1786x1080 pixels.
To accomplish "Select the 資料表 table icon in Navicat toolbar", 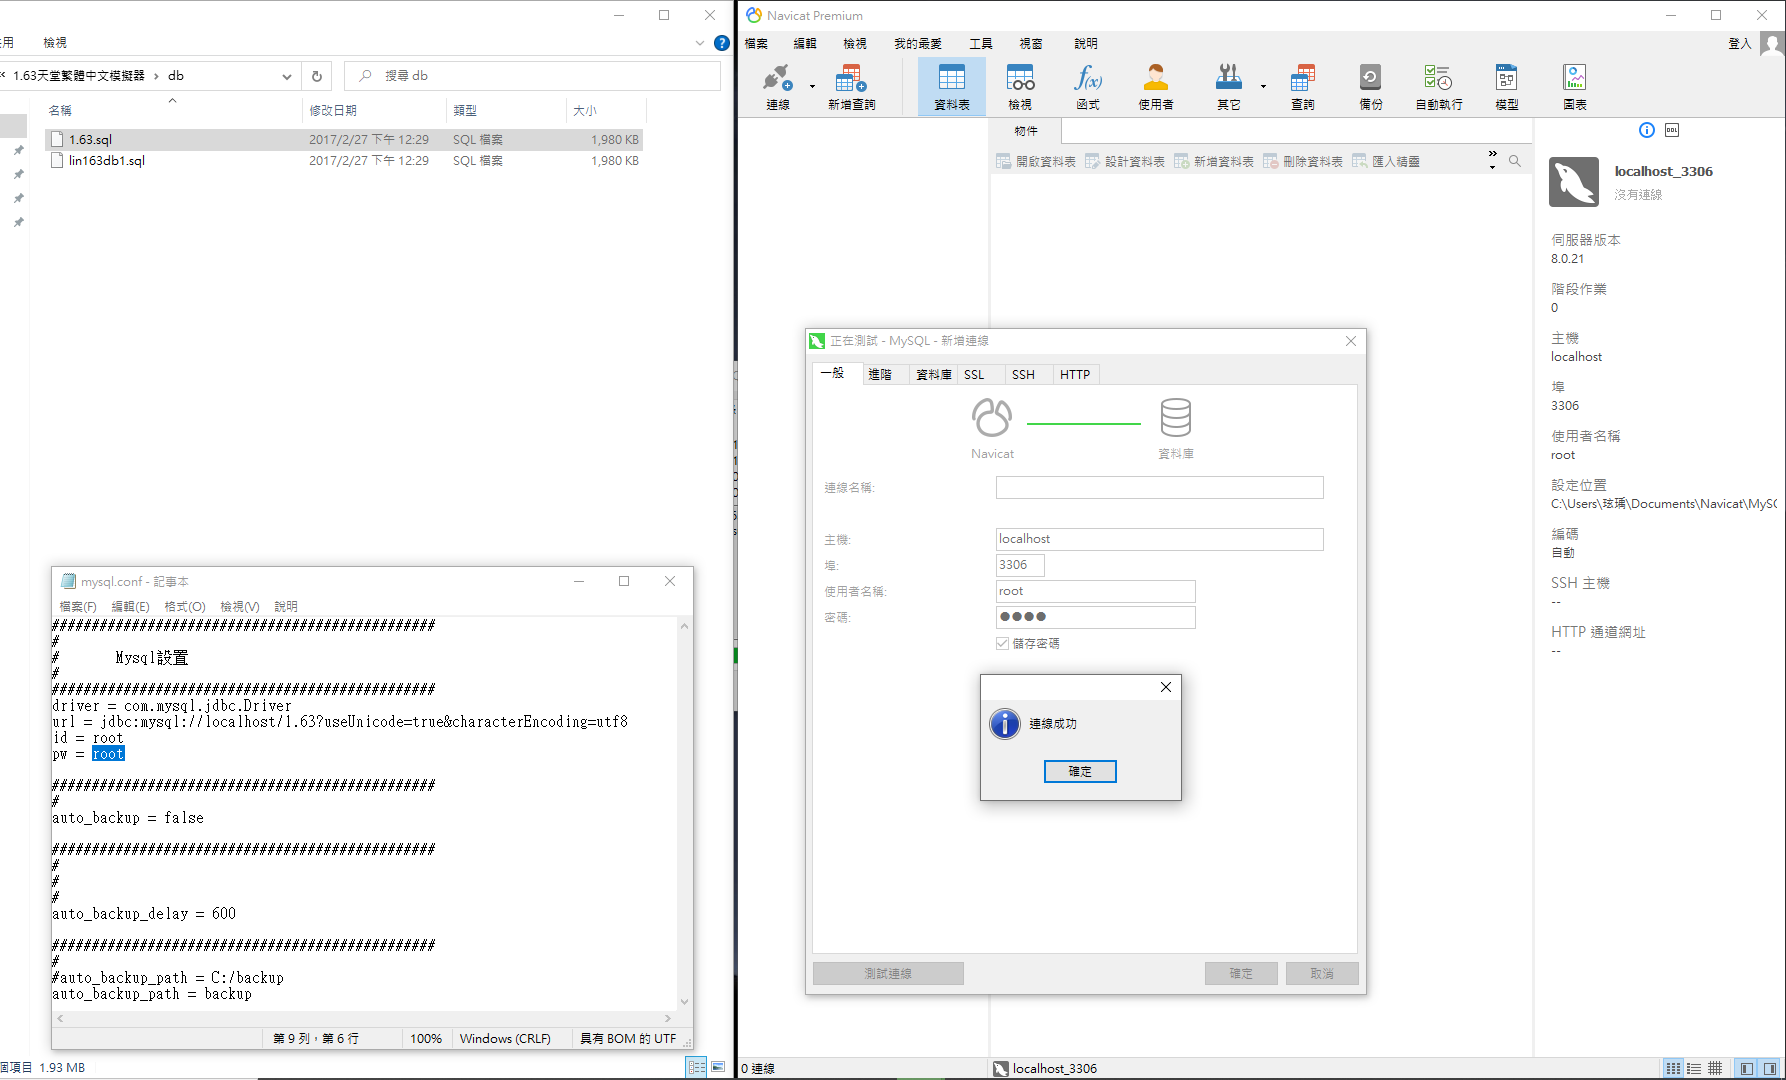I will tap(951, 87).
